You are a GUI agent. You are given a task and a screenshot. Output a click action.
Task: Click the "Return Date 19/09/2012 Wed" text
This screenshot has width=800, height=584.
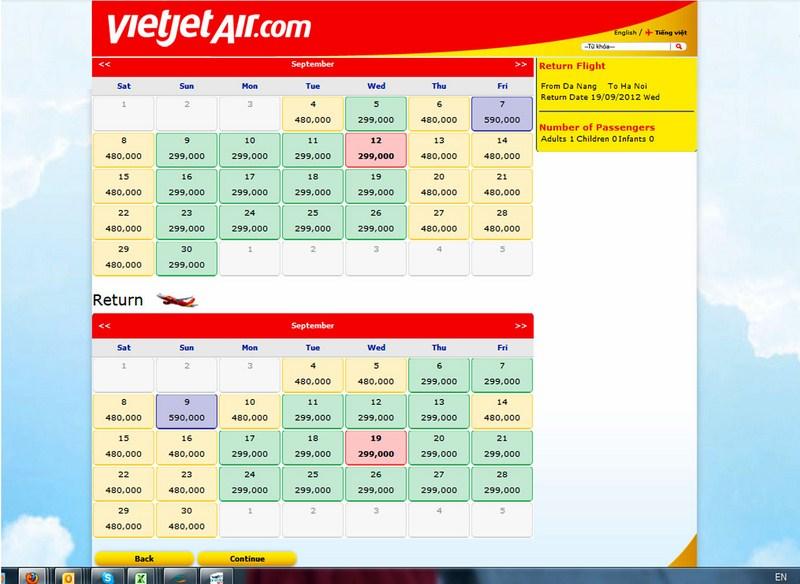[x=600, y=97]
